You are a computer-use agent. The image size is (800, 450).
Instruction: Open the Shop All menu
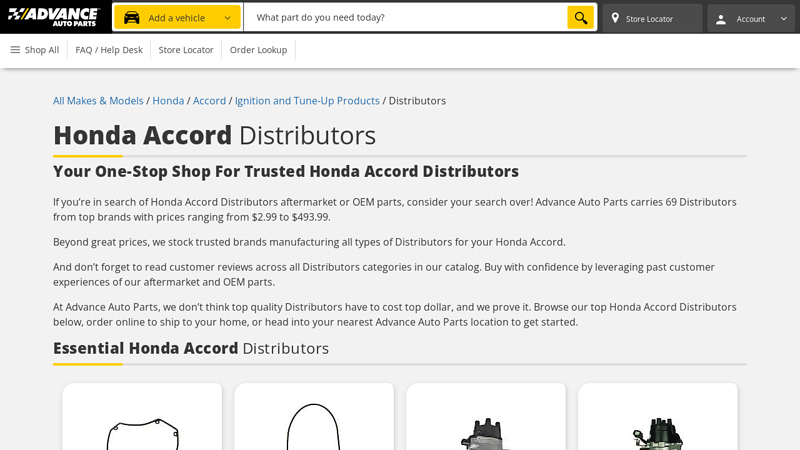(35, 49)
